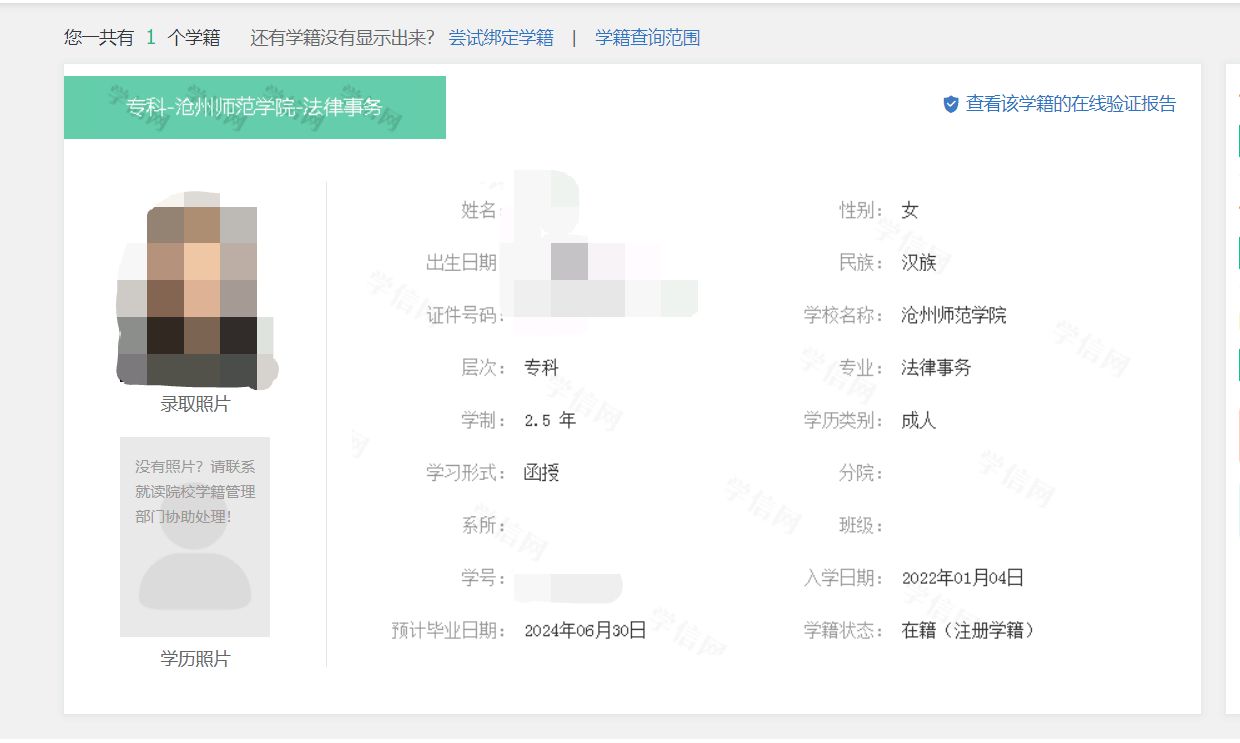Click the 学校名称 field label

click(x=844, y=316)
